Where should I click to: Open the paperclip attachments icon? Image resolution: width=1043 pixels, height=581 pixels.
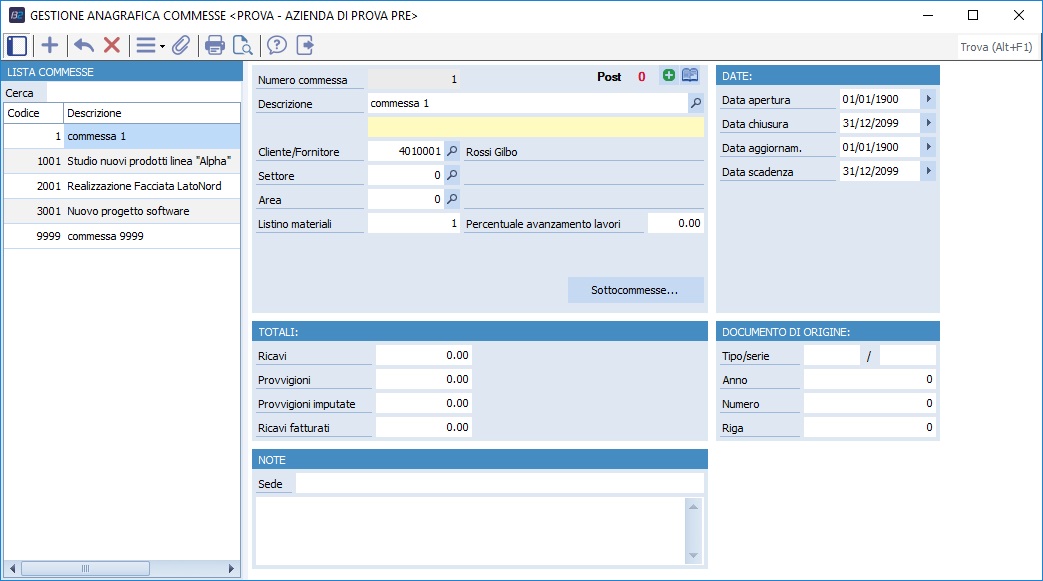click(x=181, y=45)
